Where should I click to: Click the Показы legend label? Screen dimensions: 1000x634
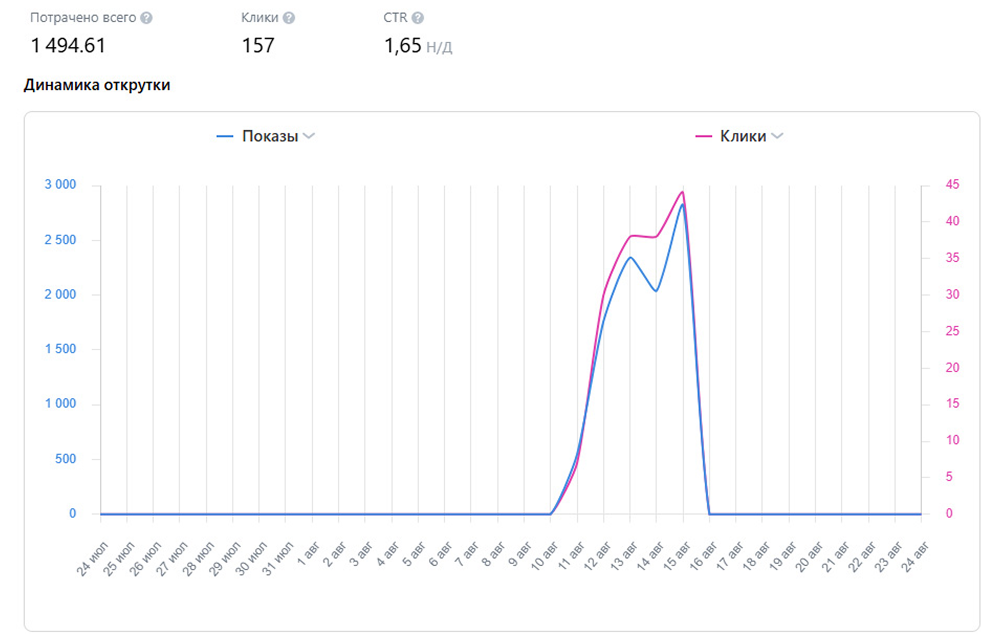(270, 137)
